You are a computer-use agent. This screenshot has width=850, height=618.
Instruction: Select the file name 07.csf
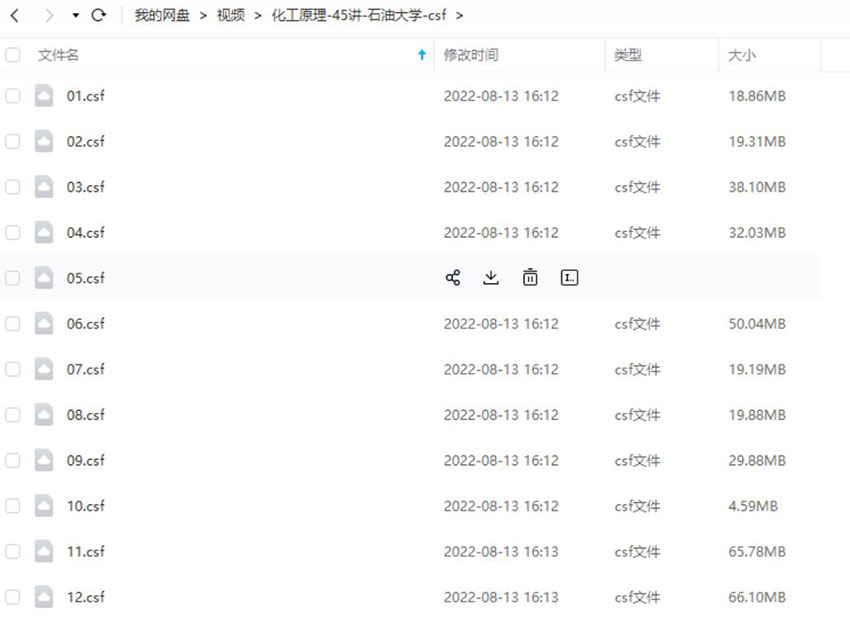point(86,369)
